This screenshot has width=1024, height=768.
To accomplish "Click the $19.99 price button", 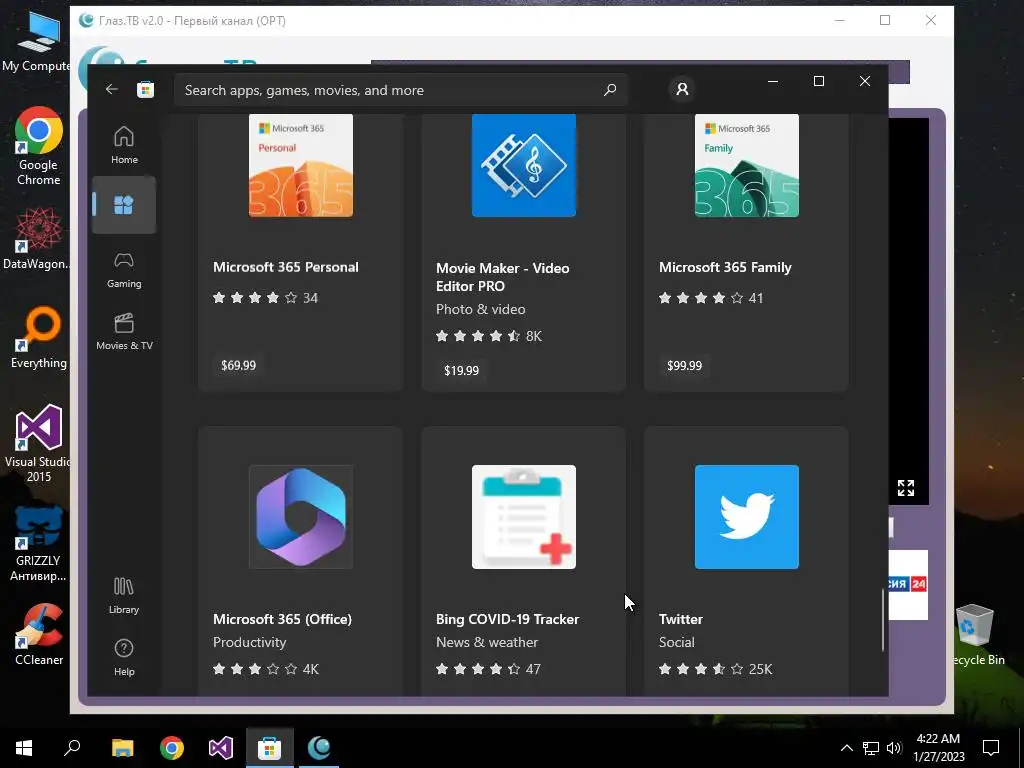I will pyautogui.click(x=461, y=370).
